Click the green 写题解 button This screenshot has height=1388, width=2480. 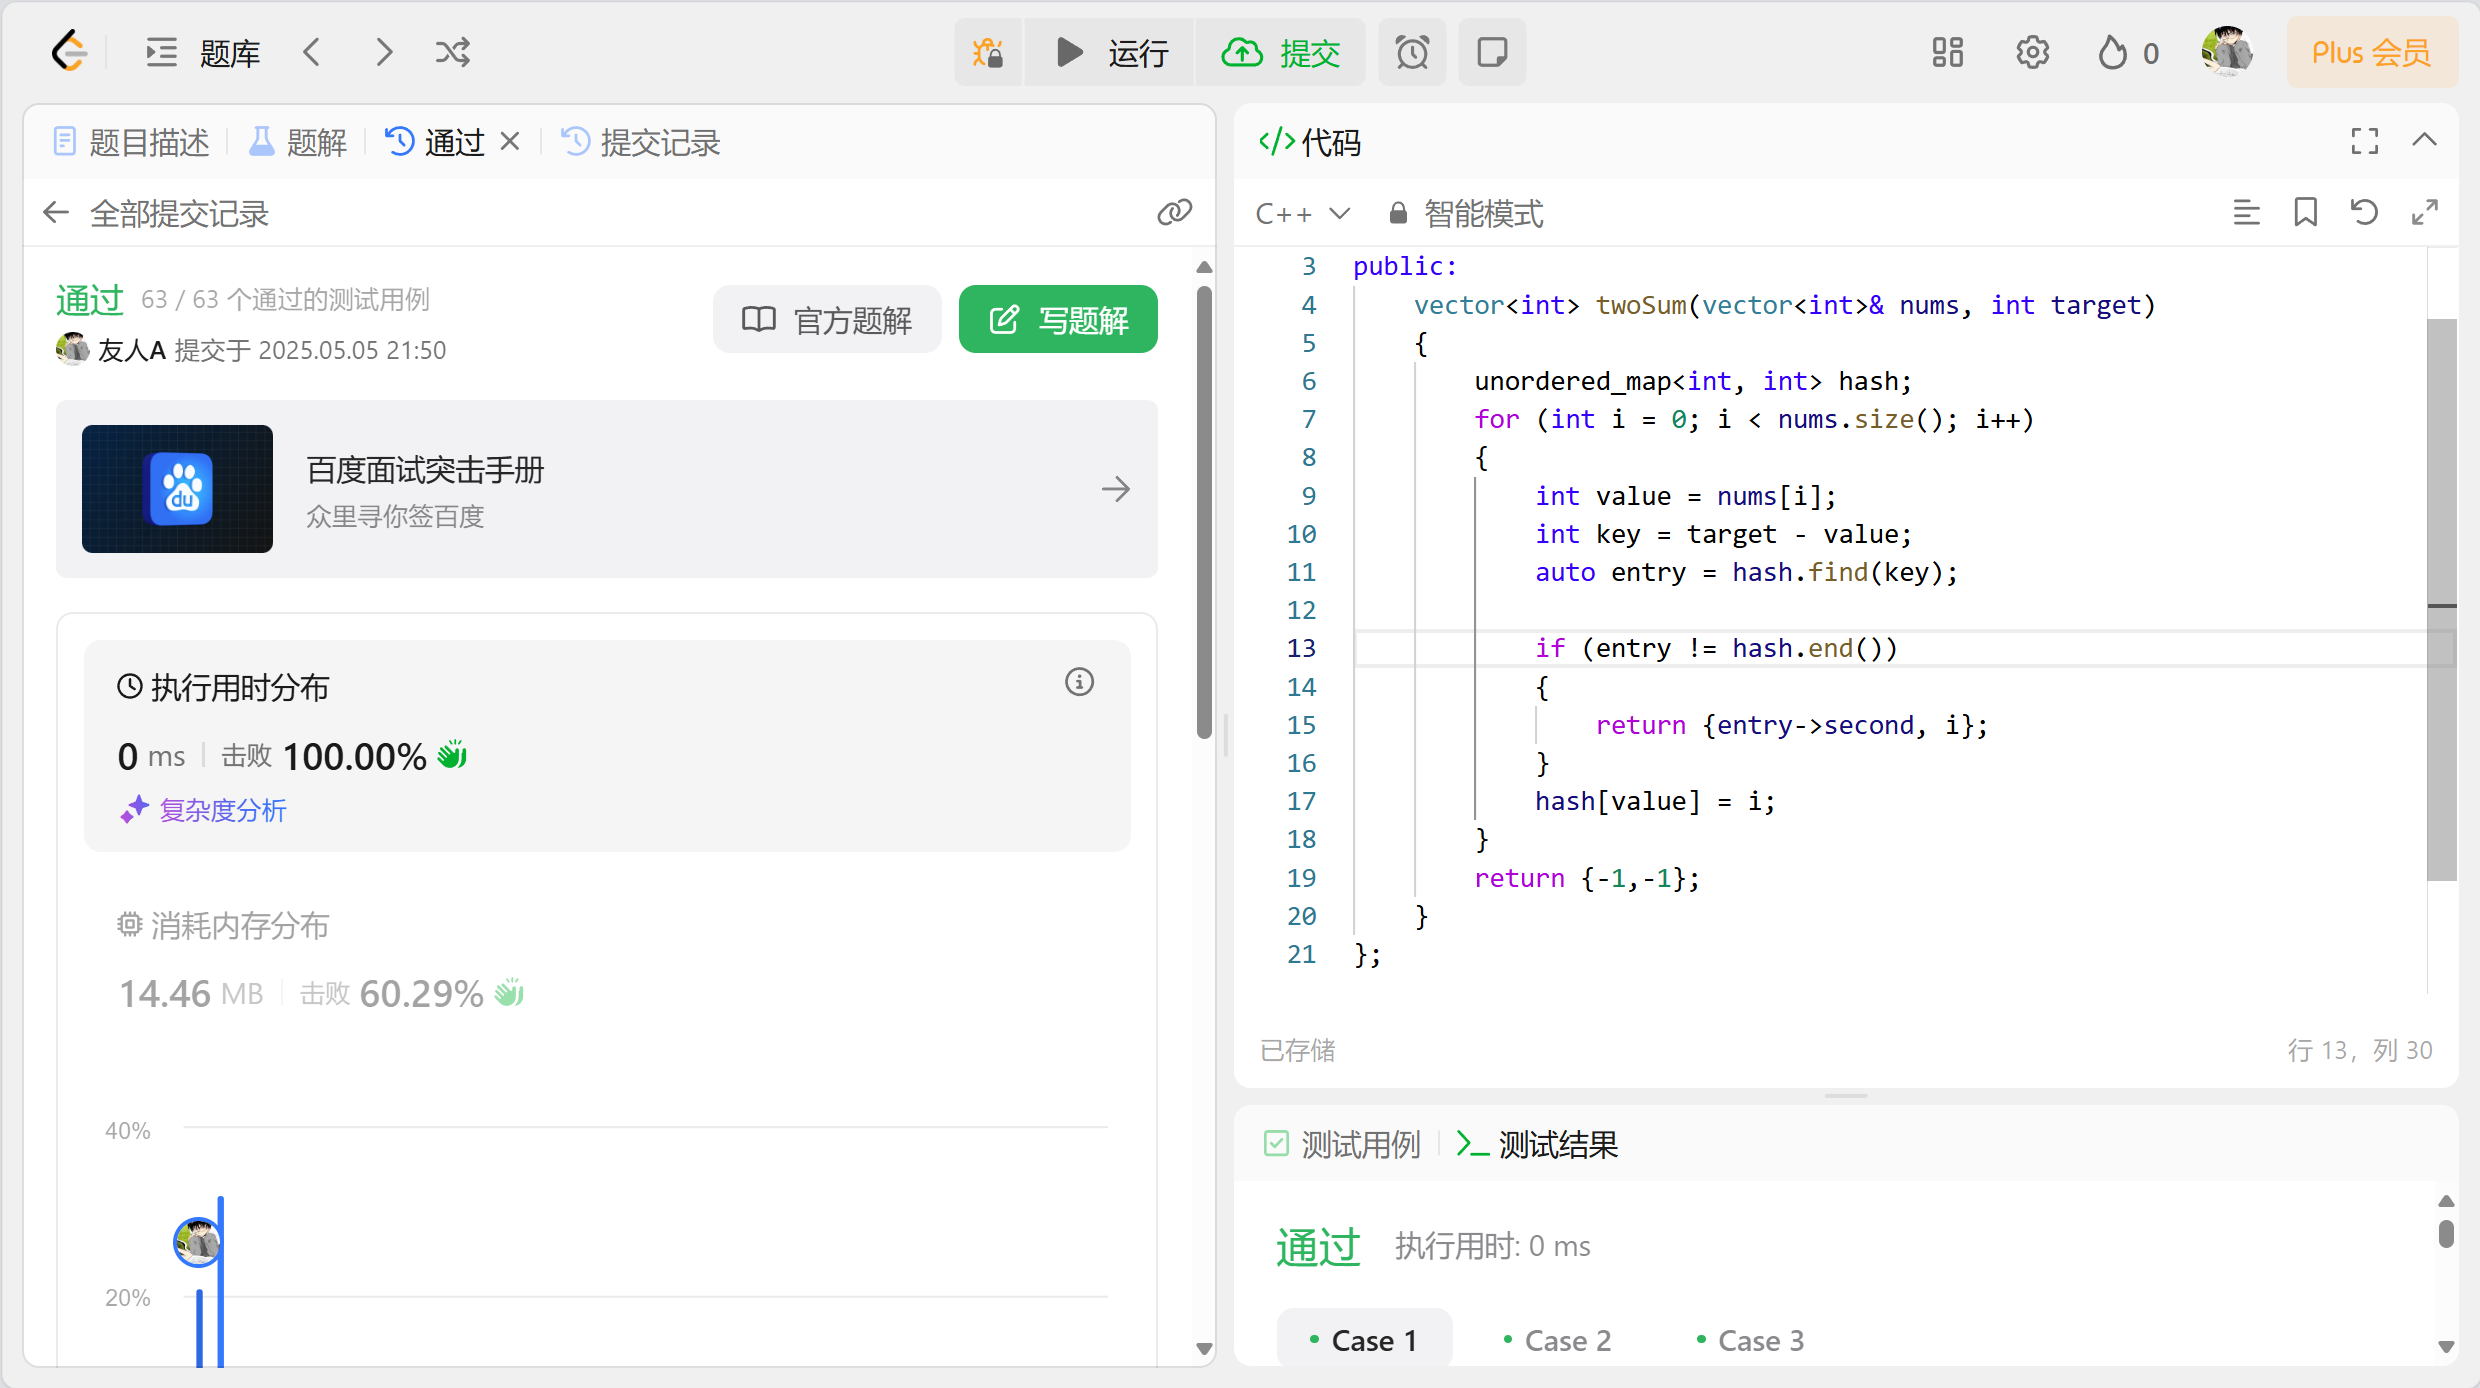1058,320
